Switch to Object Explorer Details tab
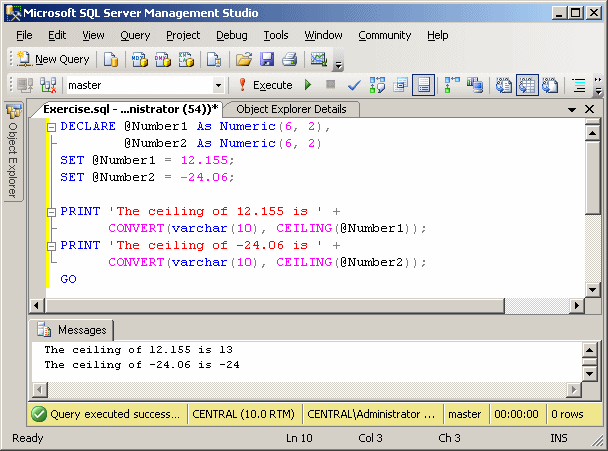 click(291, 109)
